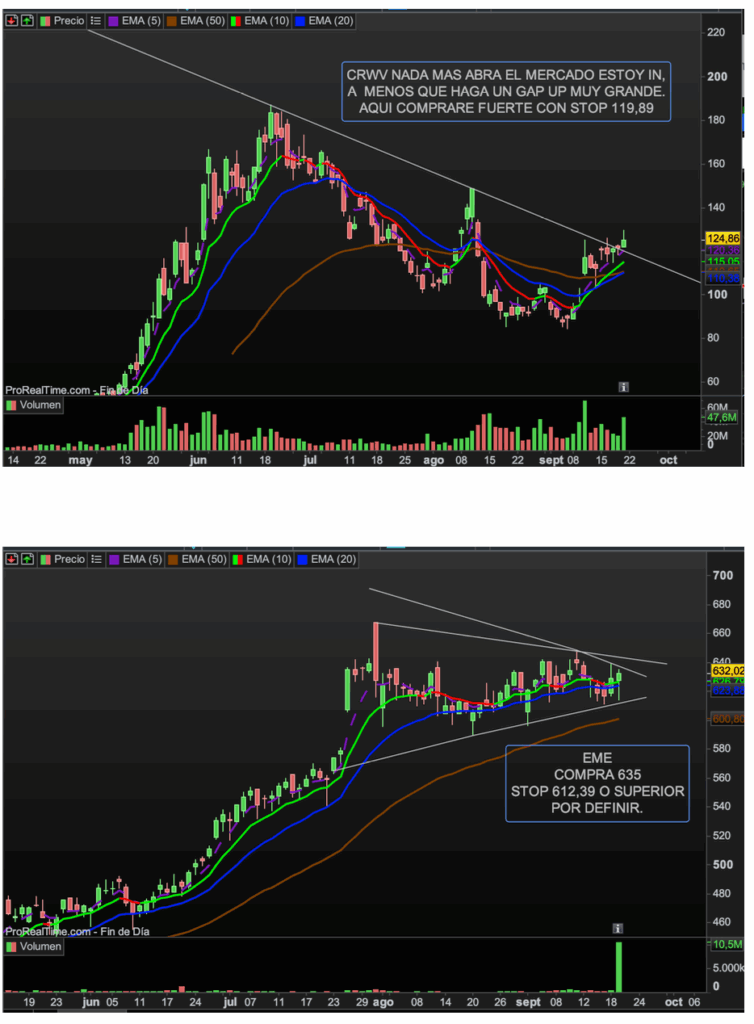Click the green up-arrow icon in the bottom chart
The height and width of the screenshot is (1024, 754).
click(x=27, y=559)
